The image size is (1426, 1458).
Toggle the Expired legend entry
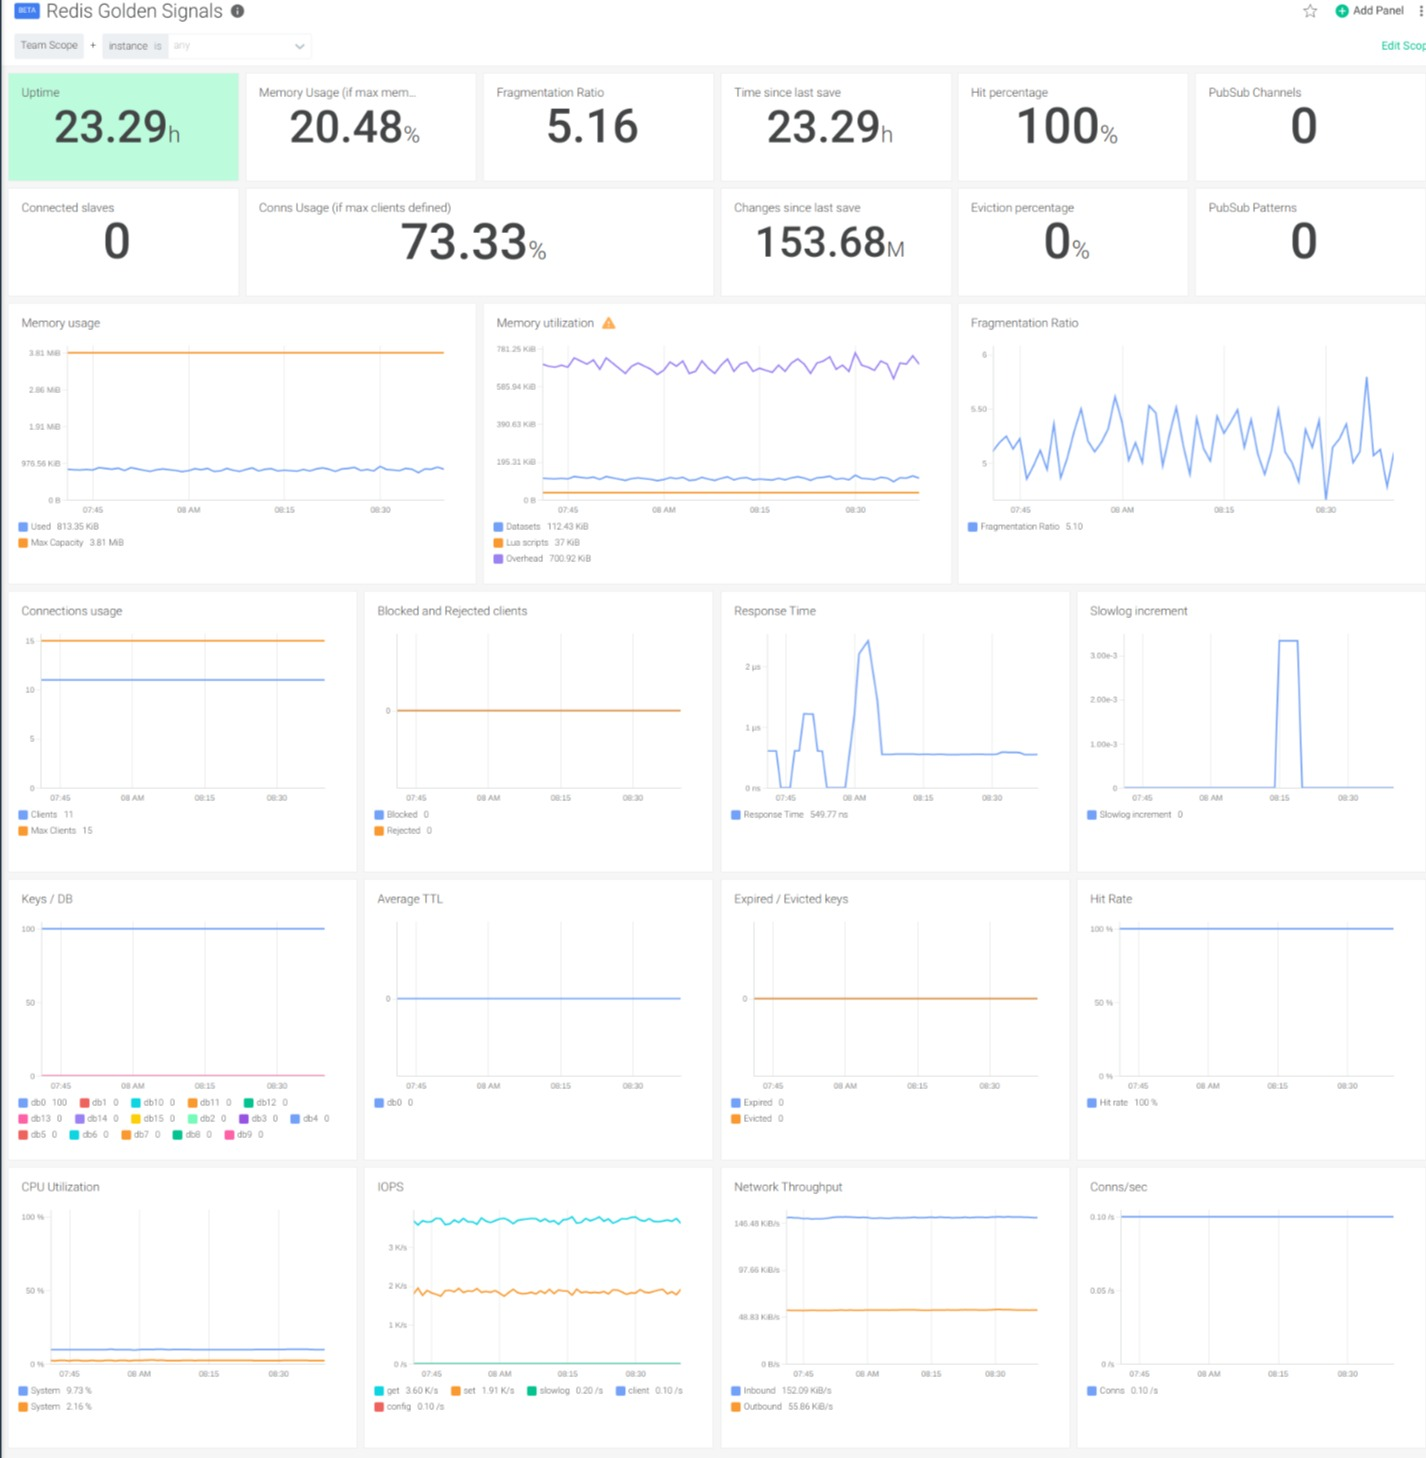[758, 1102]
